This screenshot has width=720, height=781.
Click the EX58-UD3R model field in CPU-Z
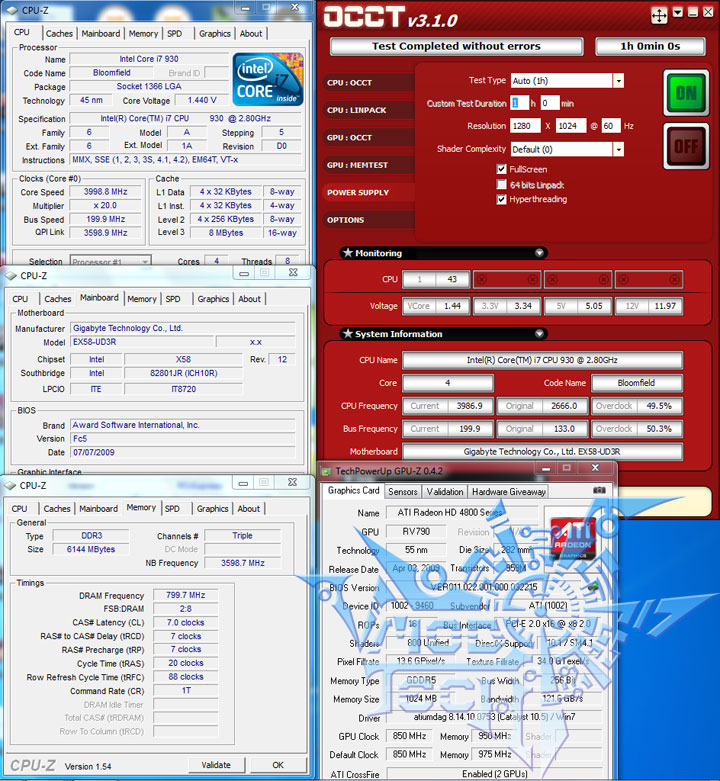point(142,342)
